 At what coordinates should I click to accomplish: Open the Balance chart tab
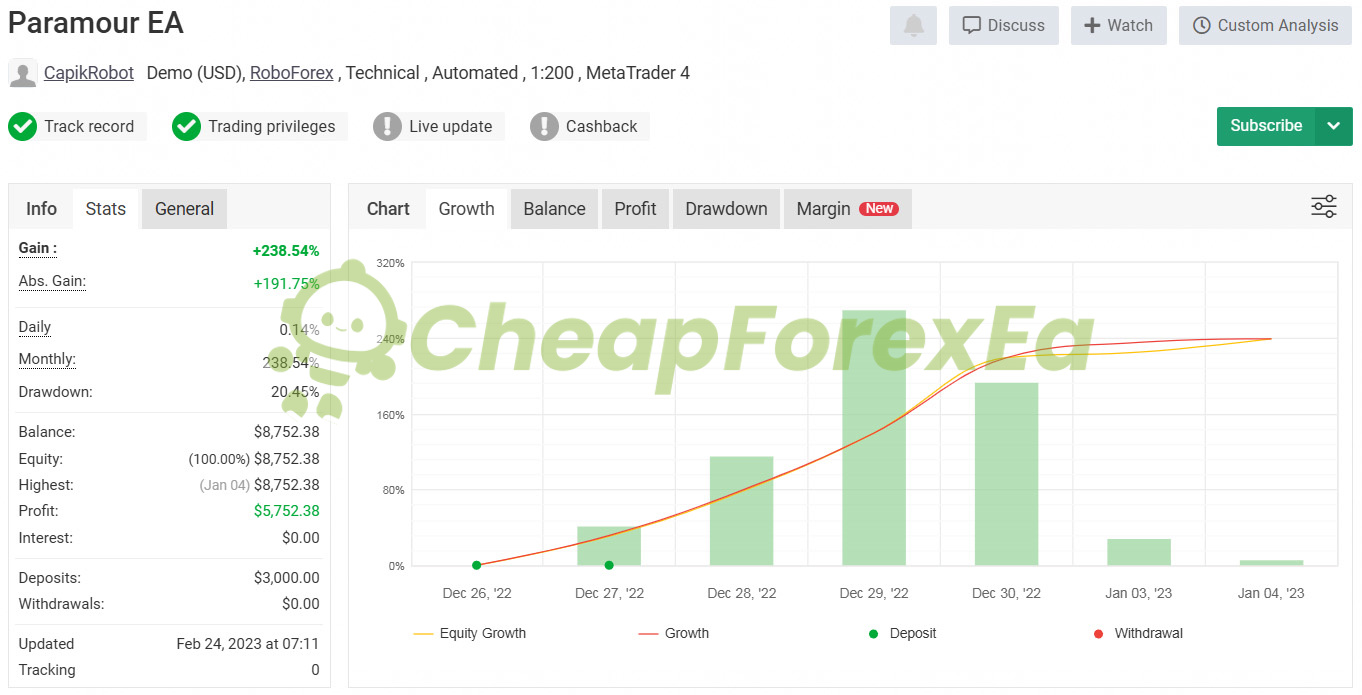[555, 209]
